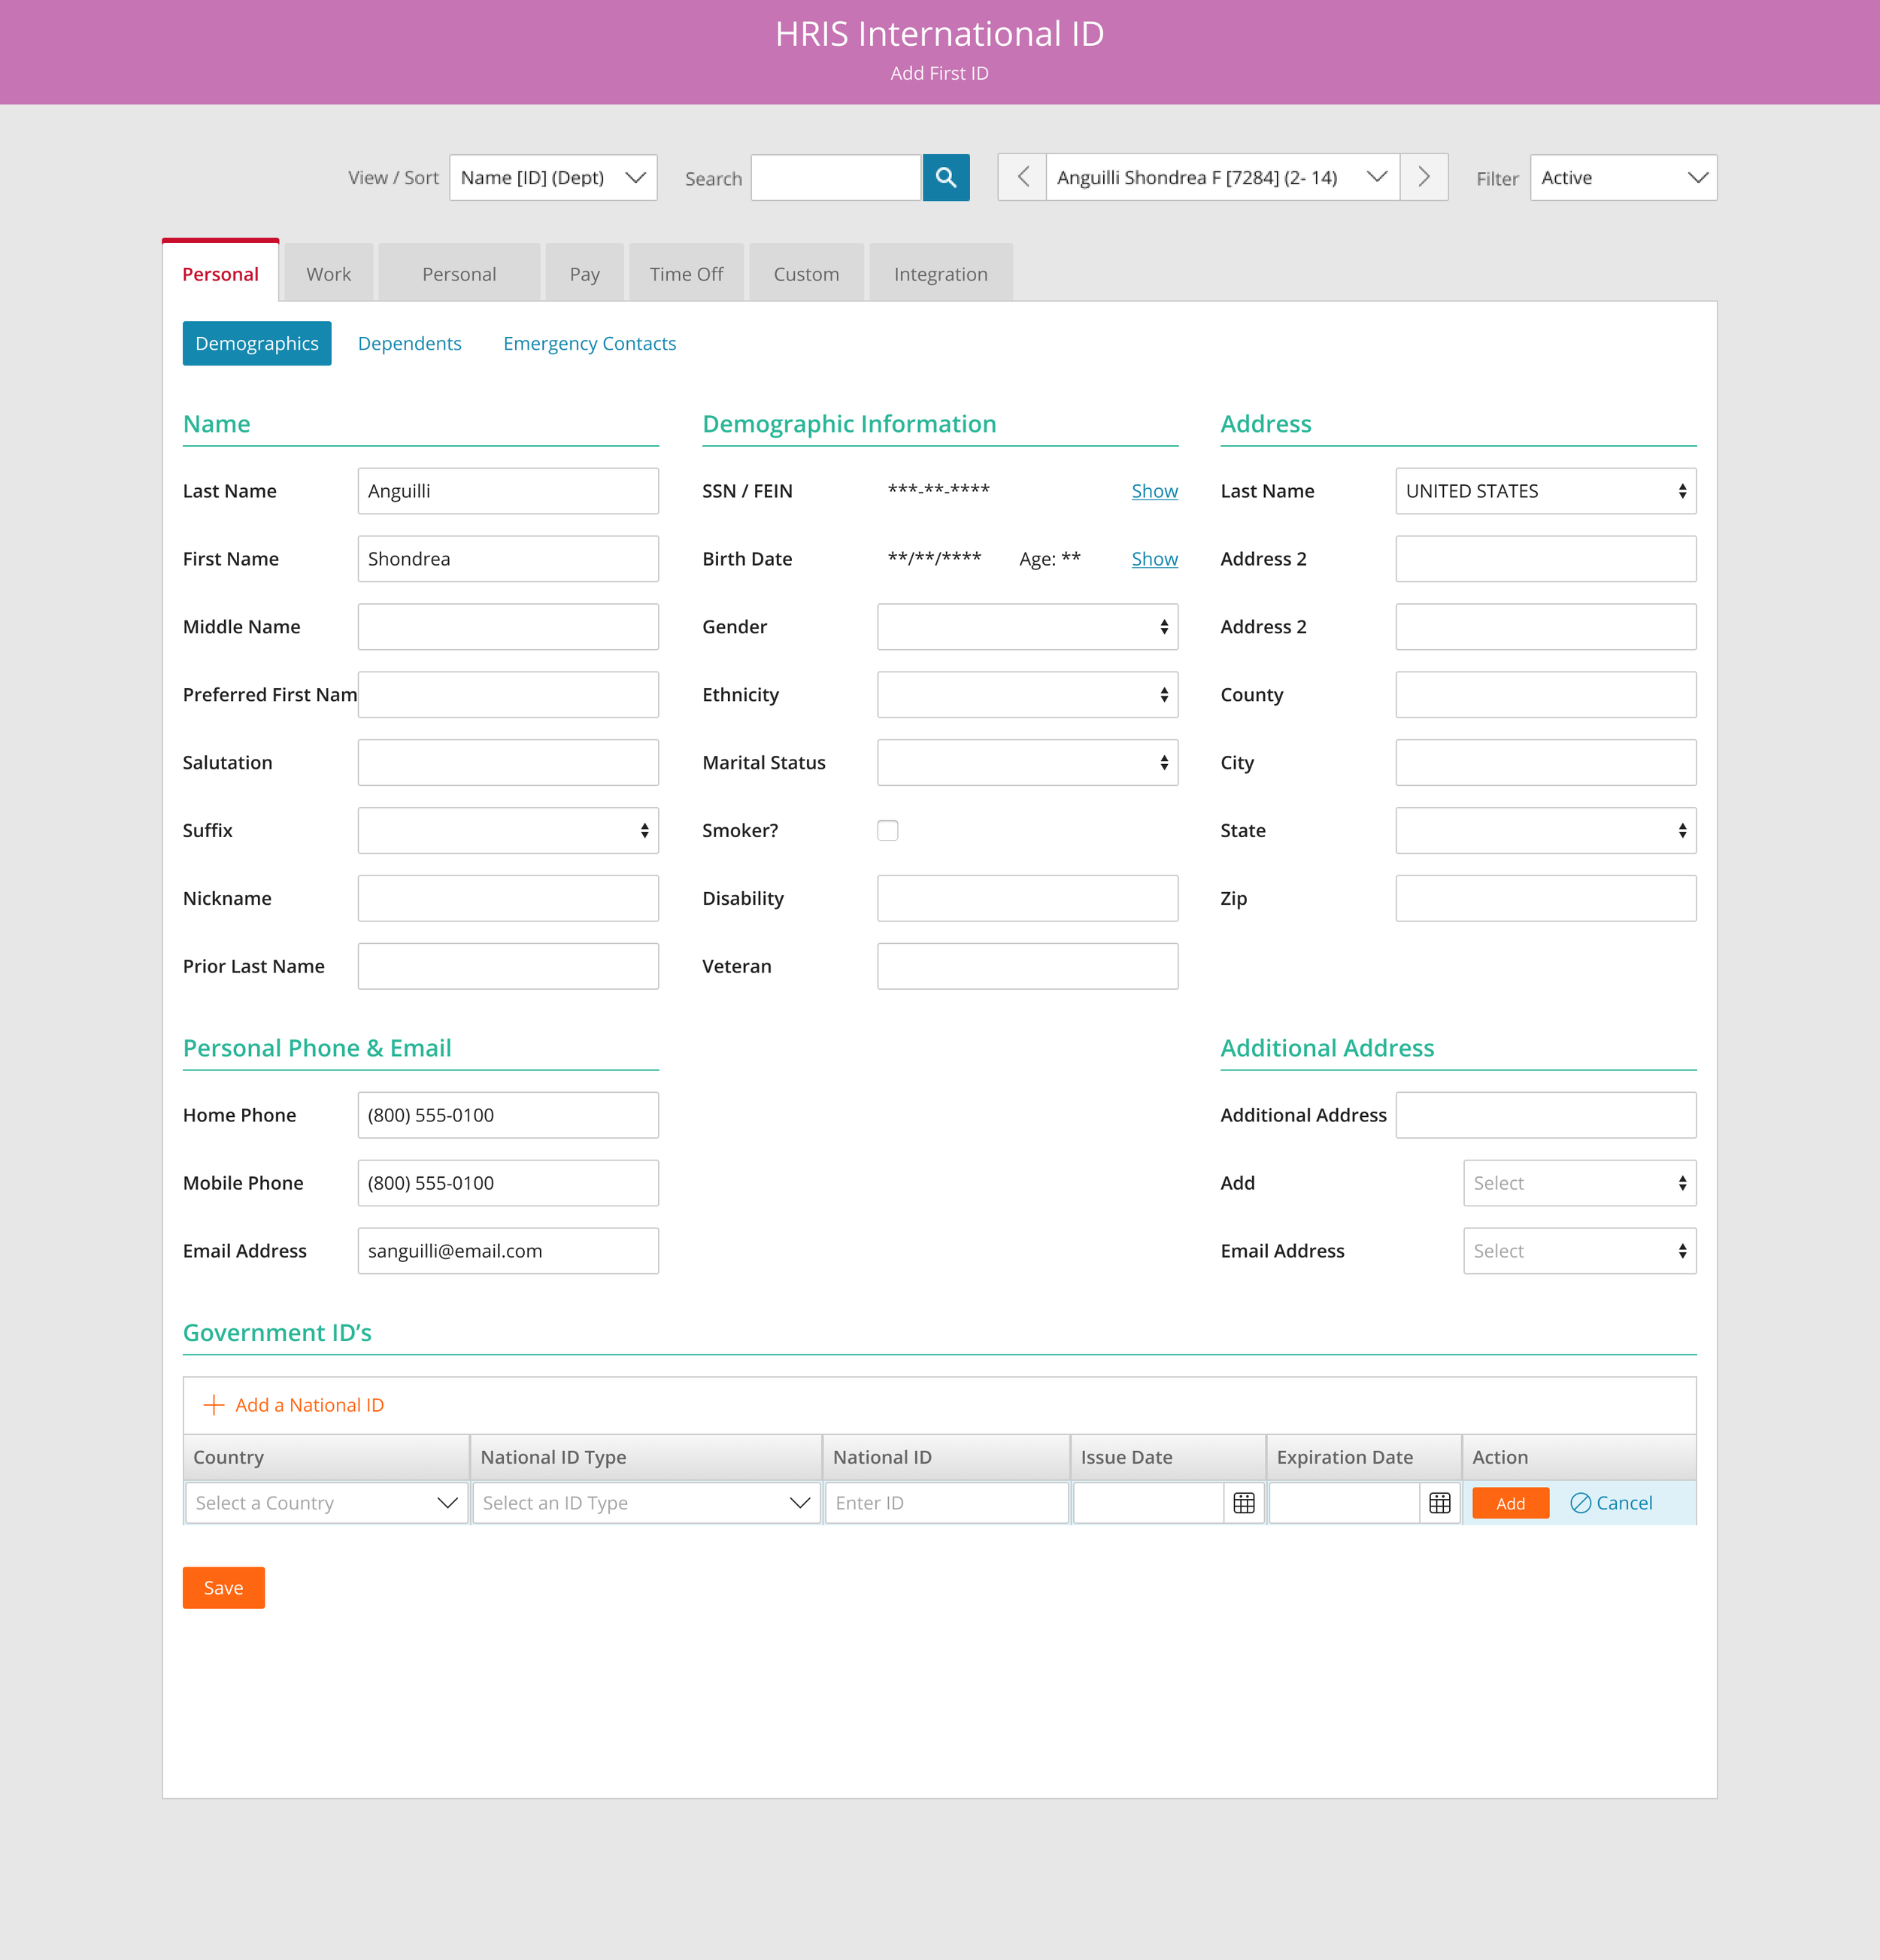Open Select a Country dropdown

point(326,1503)
